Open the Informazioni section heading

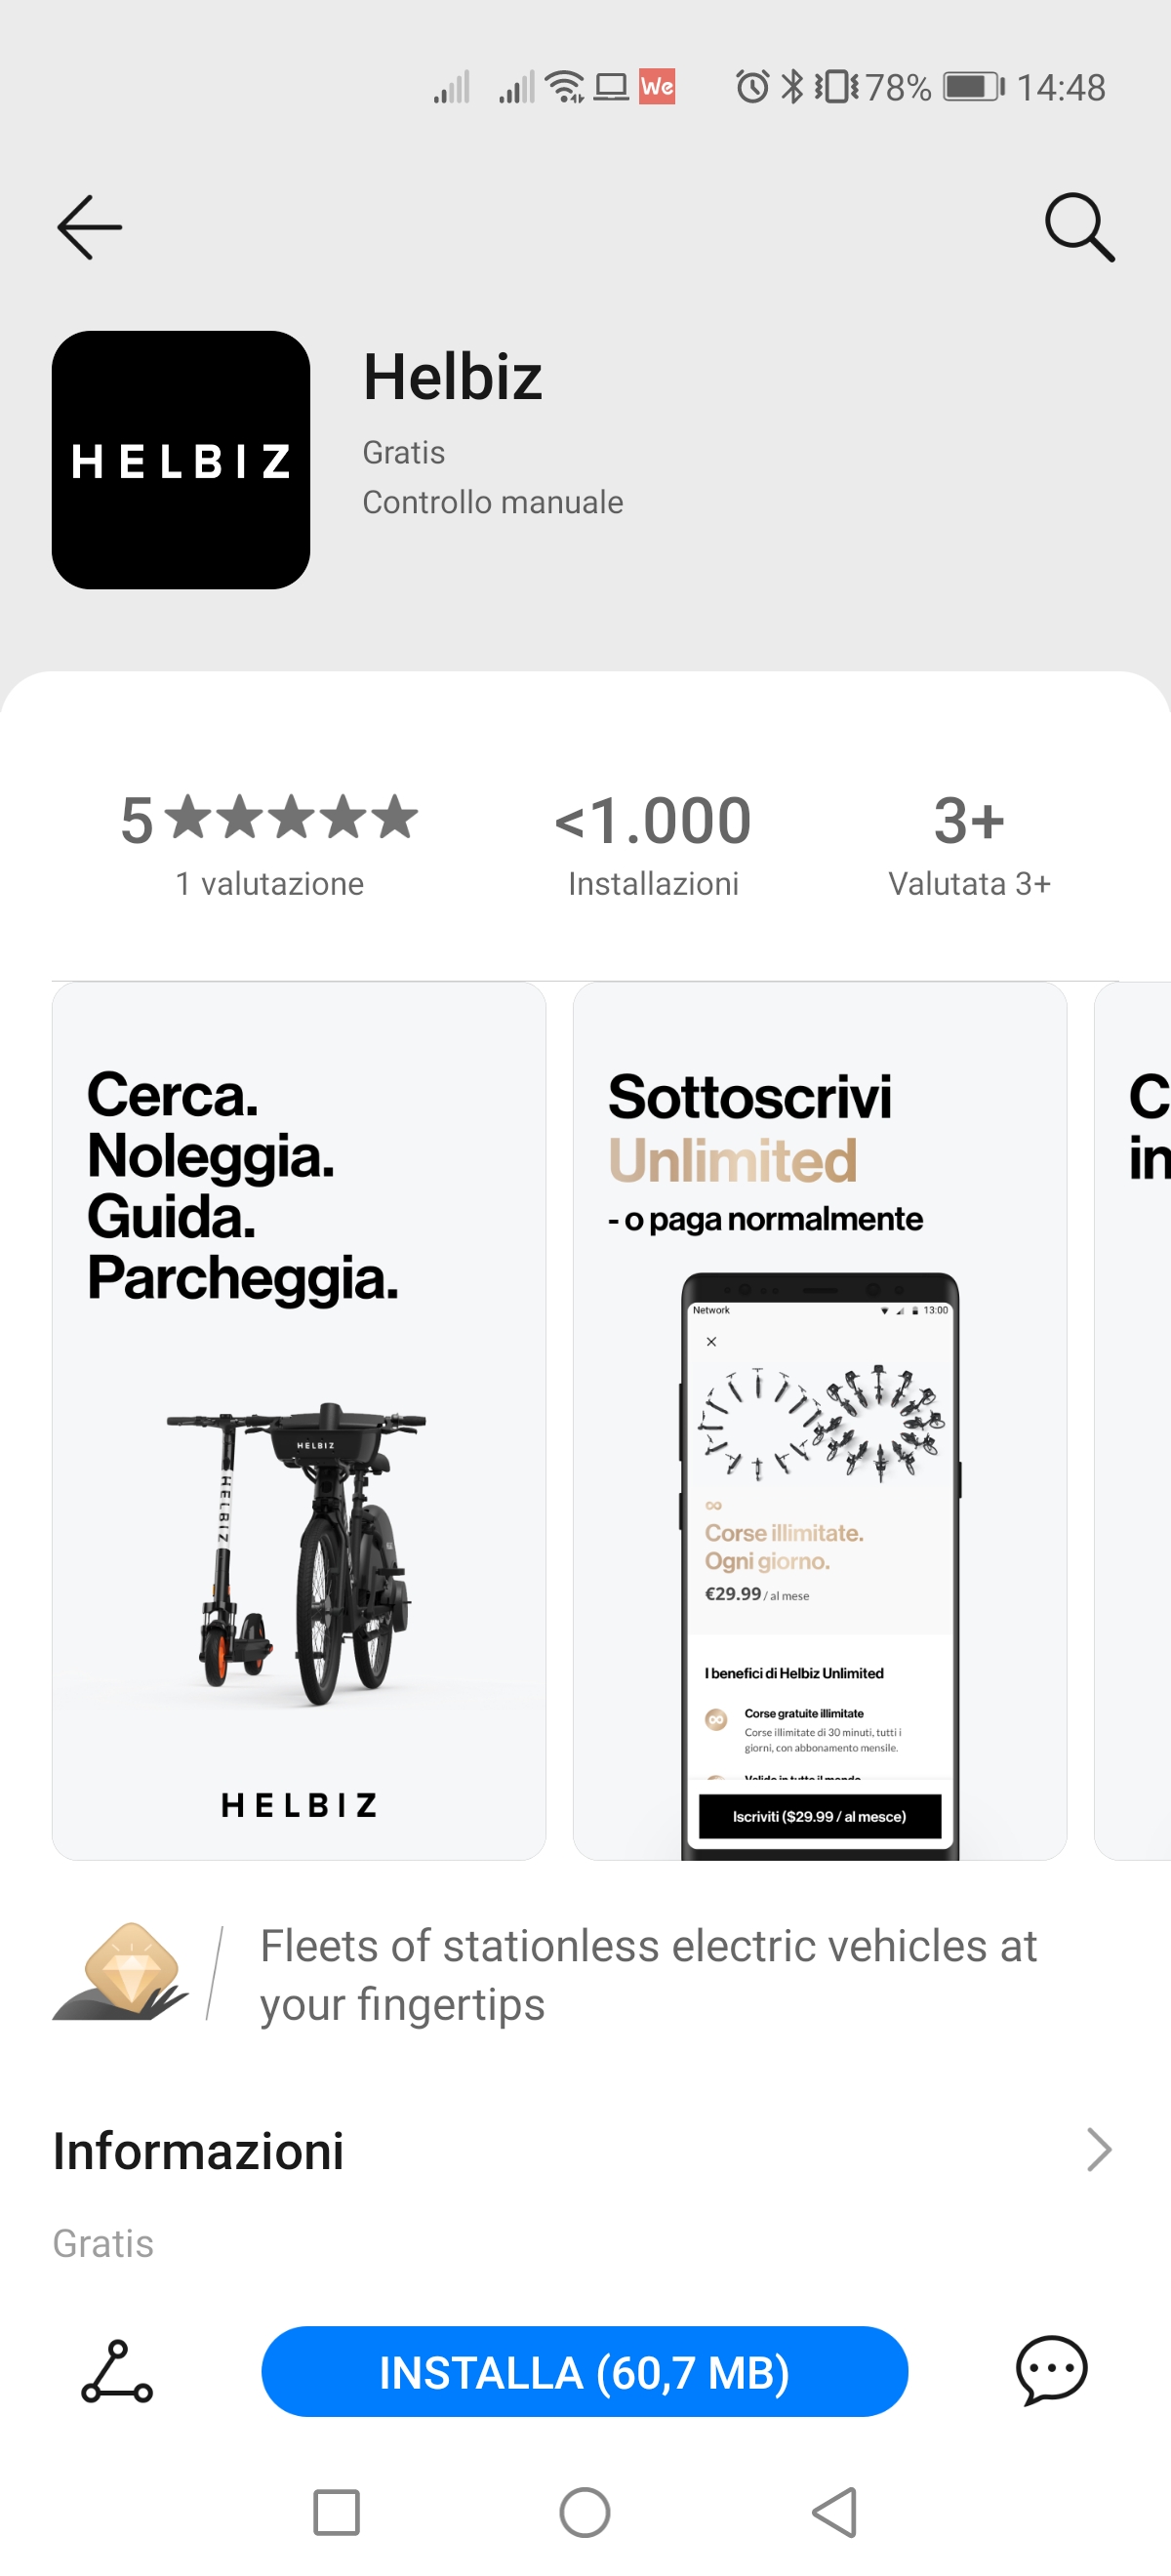point(198,2151)
